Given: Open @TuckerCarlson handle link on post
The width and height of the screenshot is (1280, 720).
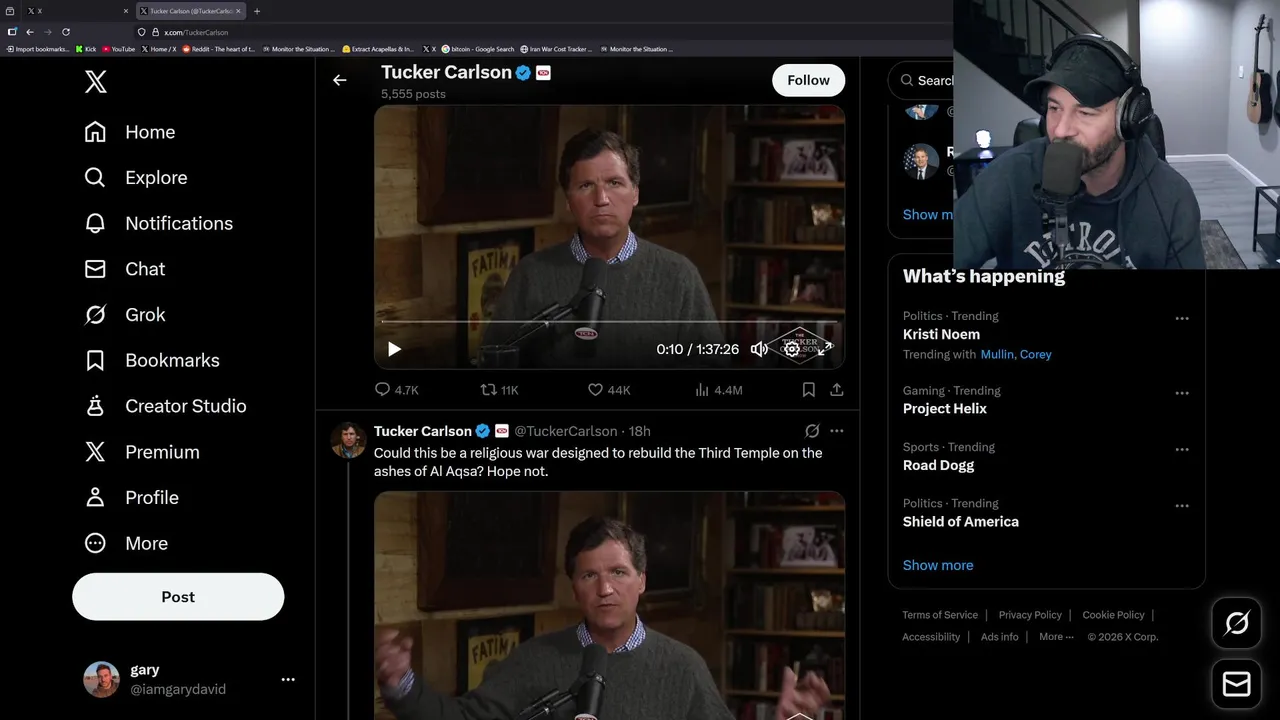Looking at the screenshot, I should [x=565, y=431].
